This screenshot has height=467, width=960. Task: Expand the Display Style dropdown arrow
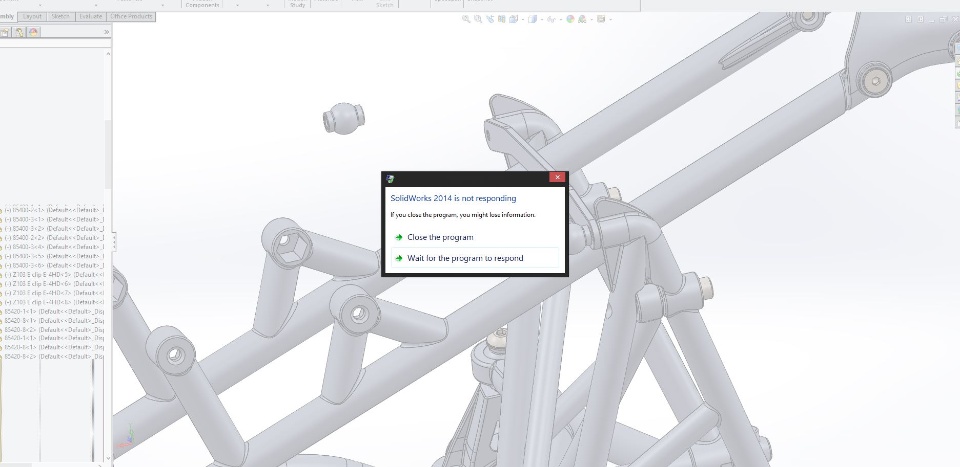(x=542, y=20)
